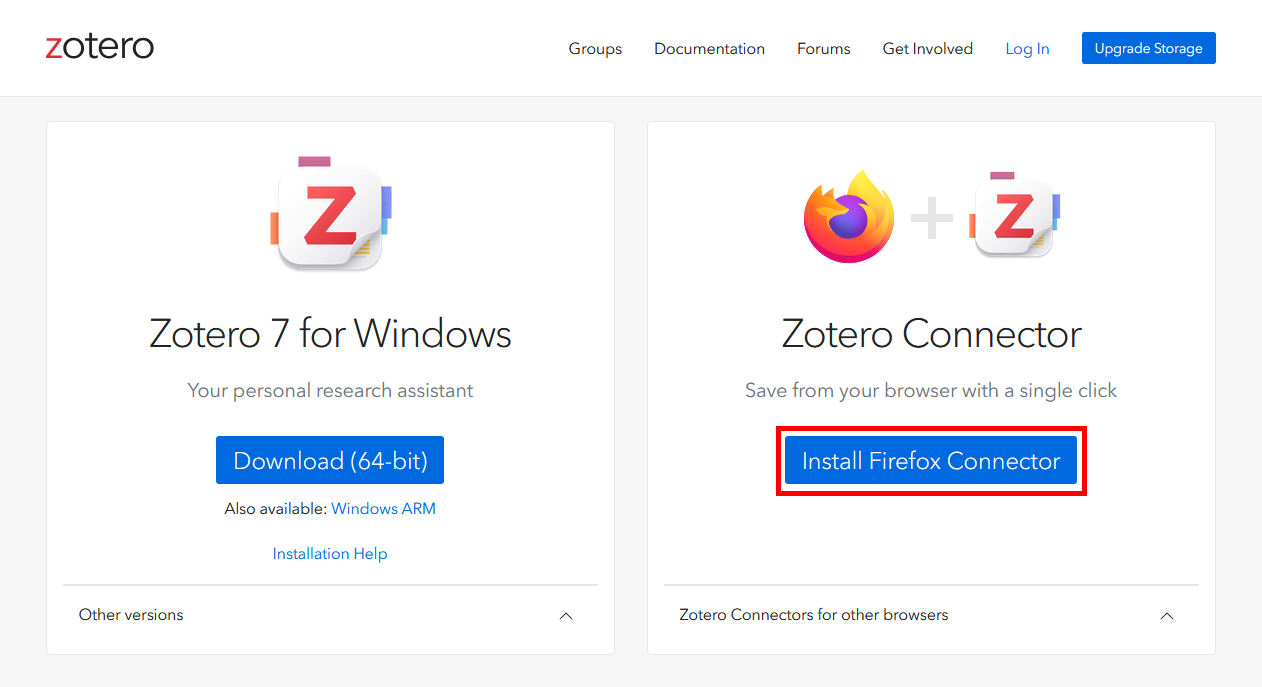Click the plus sign between the logos

[x=931, y=219]
